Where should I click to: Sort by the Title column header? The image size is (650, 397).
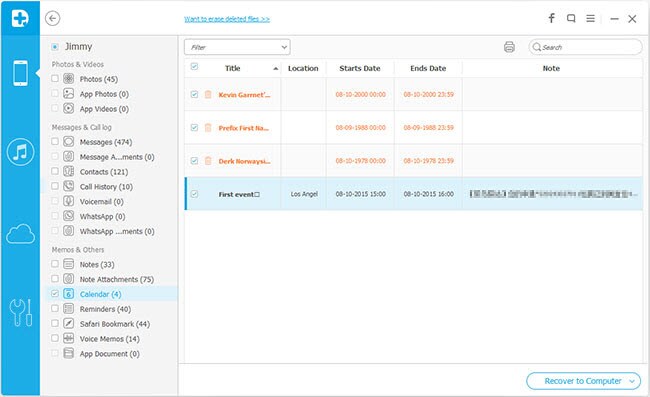(233, 68)
